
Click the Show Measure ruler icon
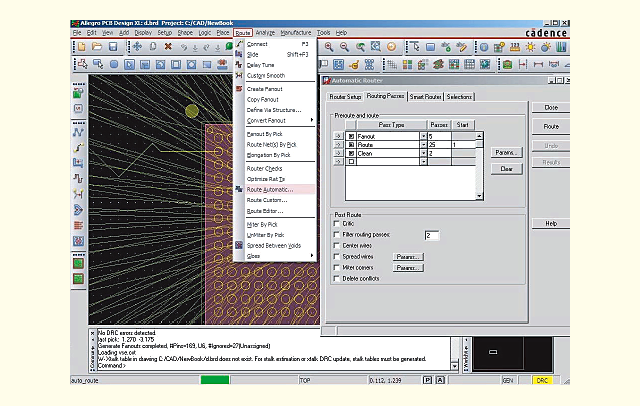point(515,47)
